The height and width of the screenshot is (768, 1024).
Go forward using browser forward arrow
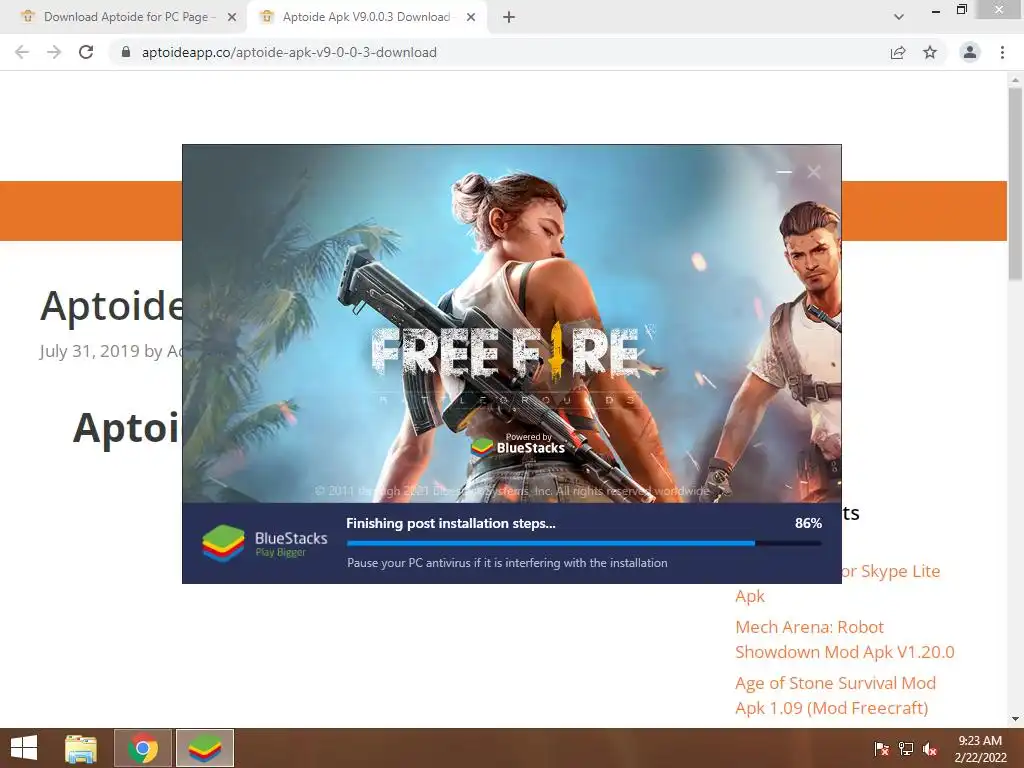(x=54, y=52)
